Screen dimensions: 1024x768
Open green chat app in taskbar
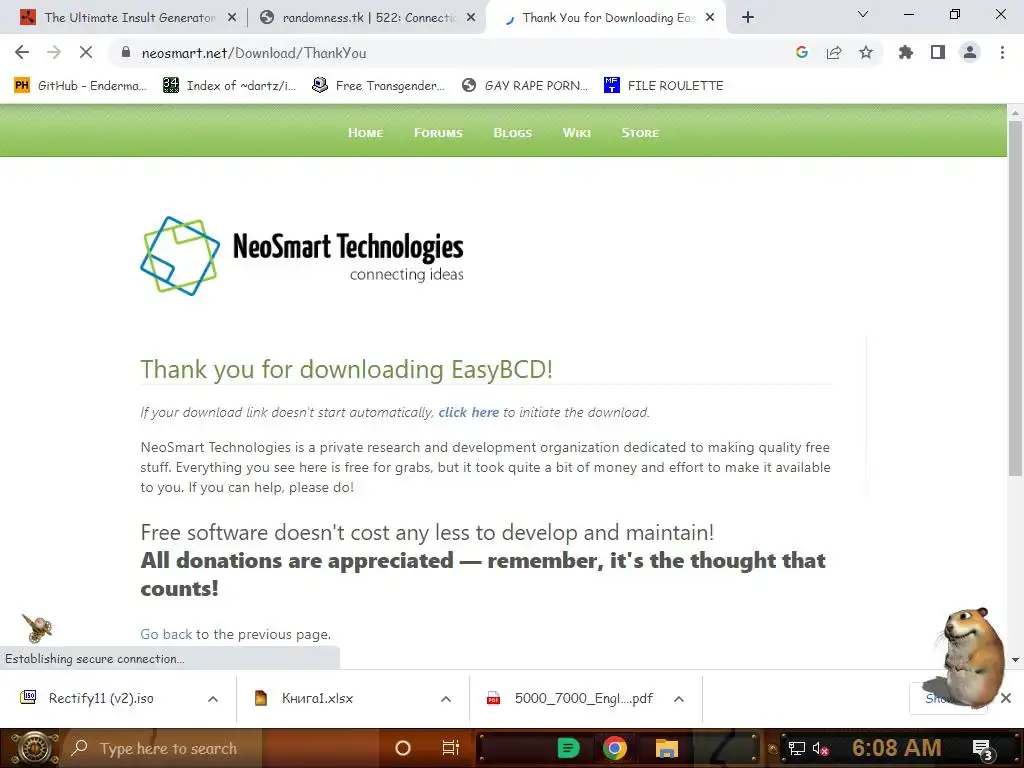coord(568,748)
